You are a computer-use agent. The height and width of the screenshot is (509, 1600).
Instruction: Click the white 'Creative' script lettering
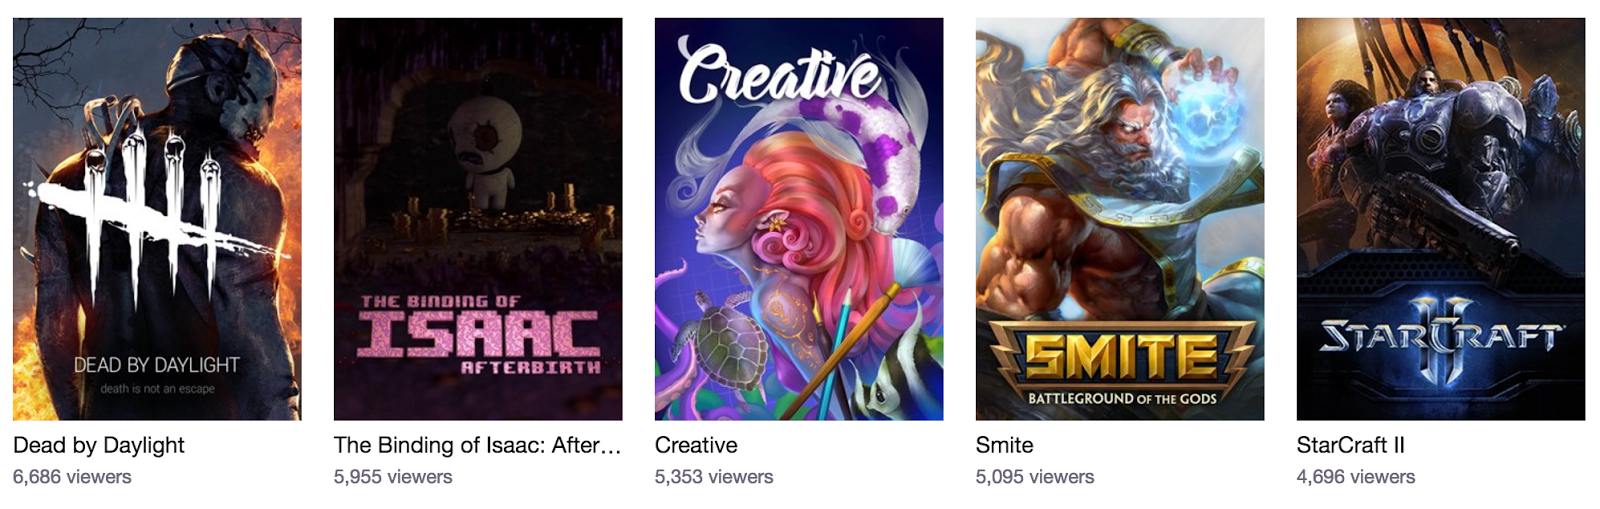pyautogui.click(x=778, y=72)
